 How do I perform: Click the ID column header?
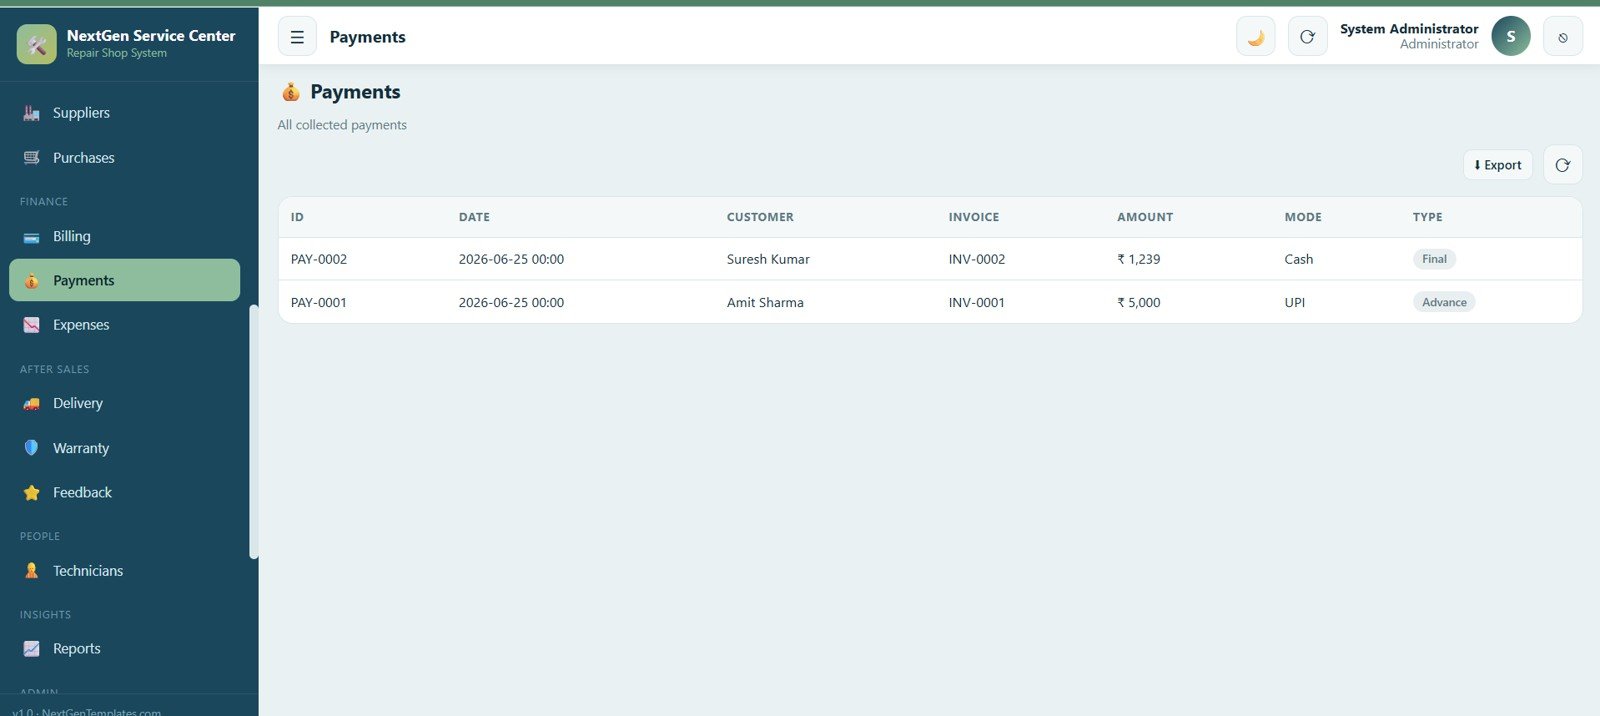pyautogui.click(x=297, y=217)
